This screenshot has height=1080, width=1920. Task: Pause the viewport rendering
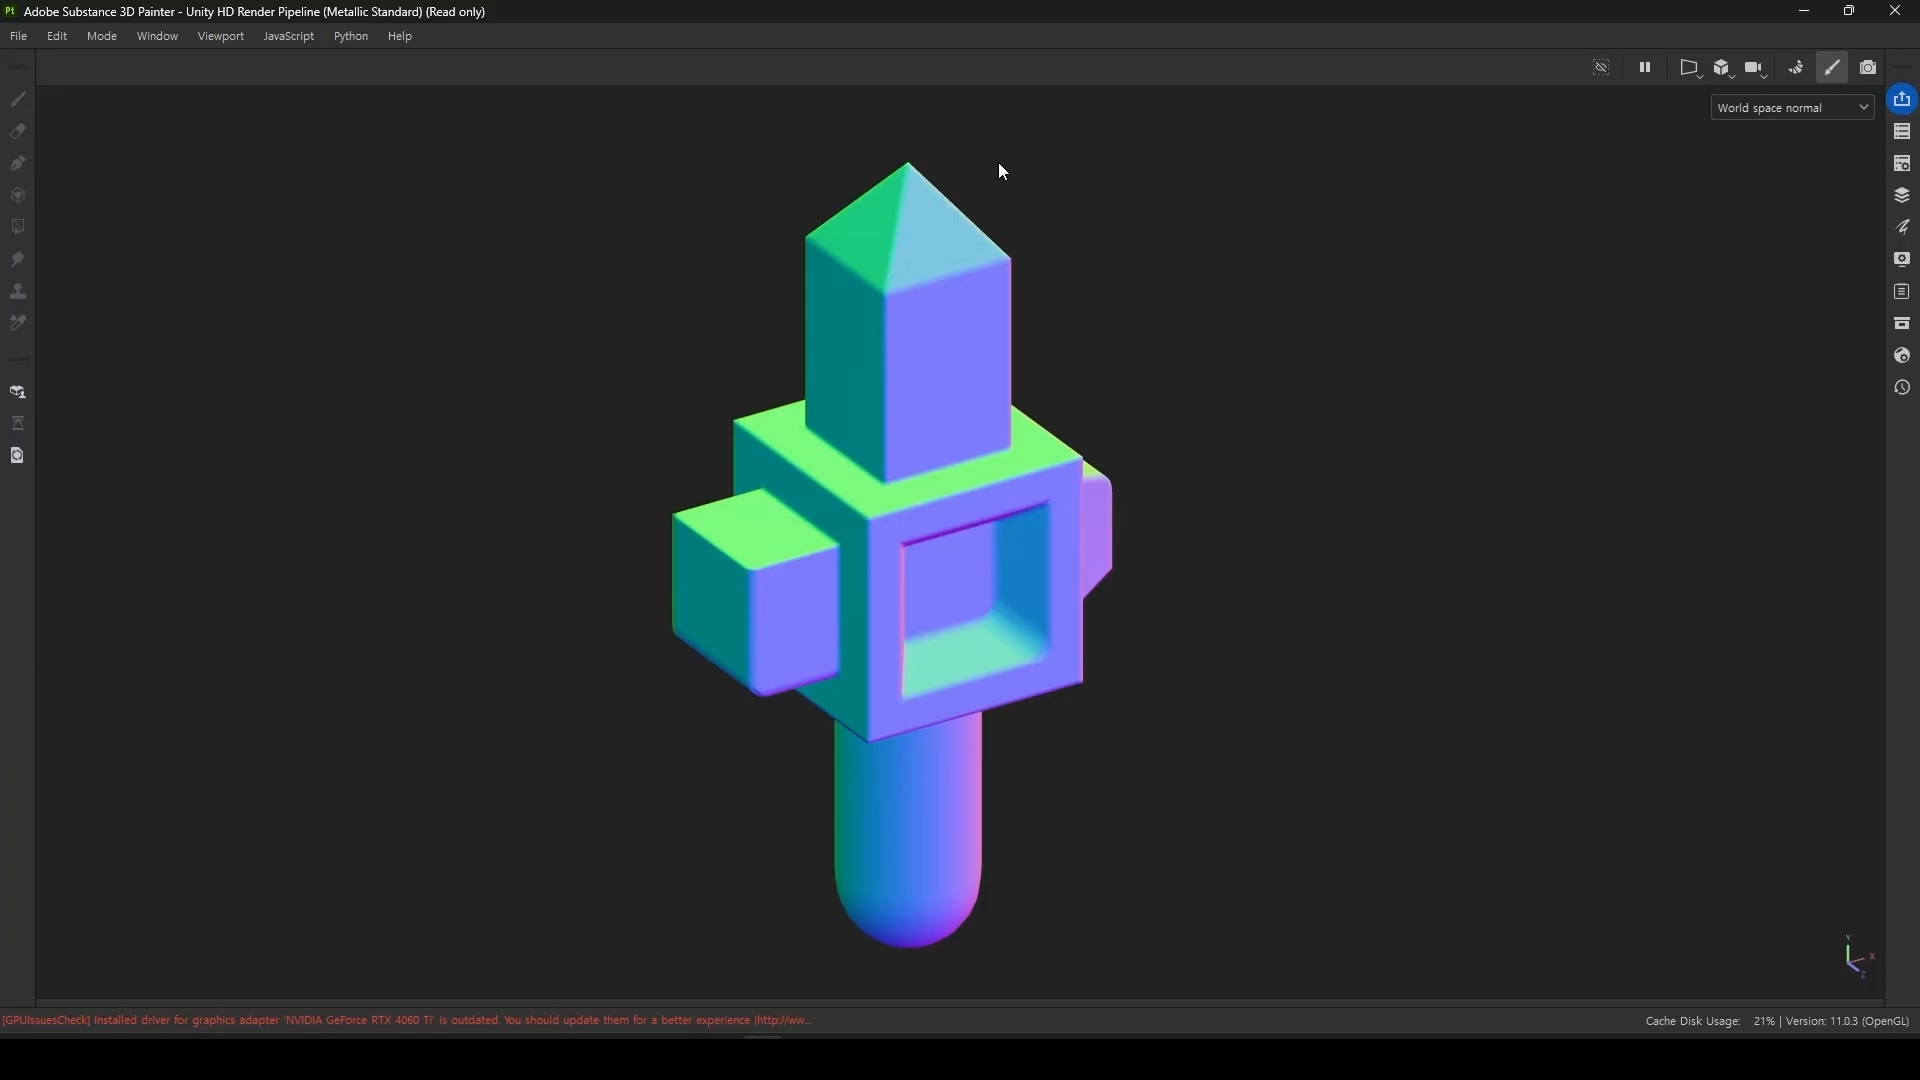pyautogui.click(x=1646, y=68)
